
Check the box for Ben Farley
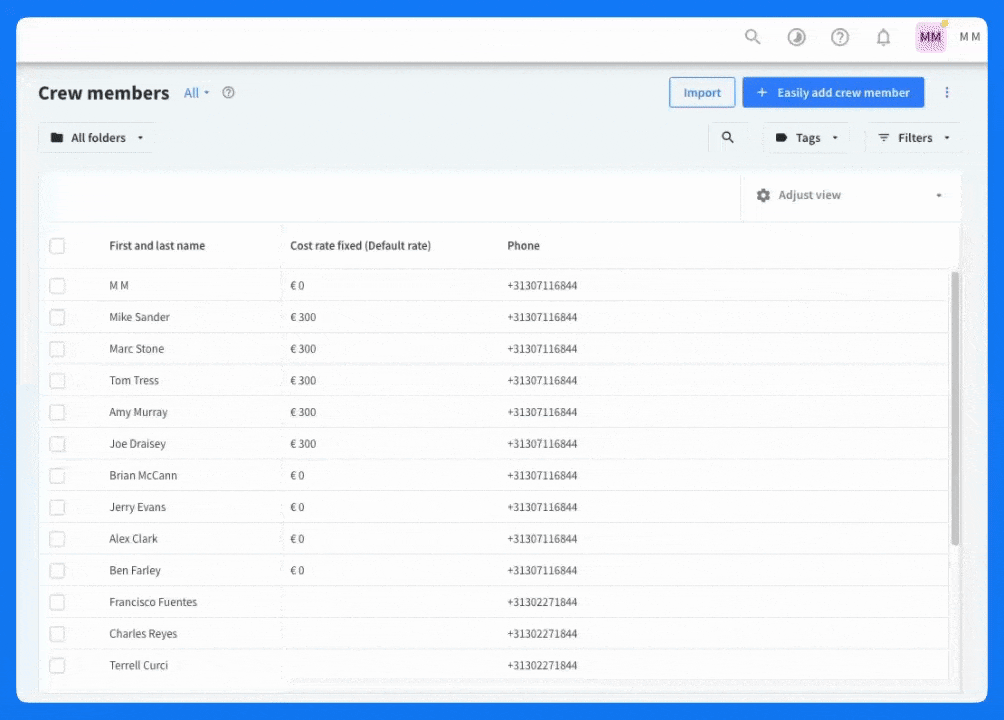coord(57,570)
